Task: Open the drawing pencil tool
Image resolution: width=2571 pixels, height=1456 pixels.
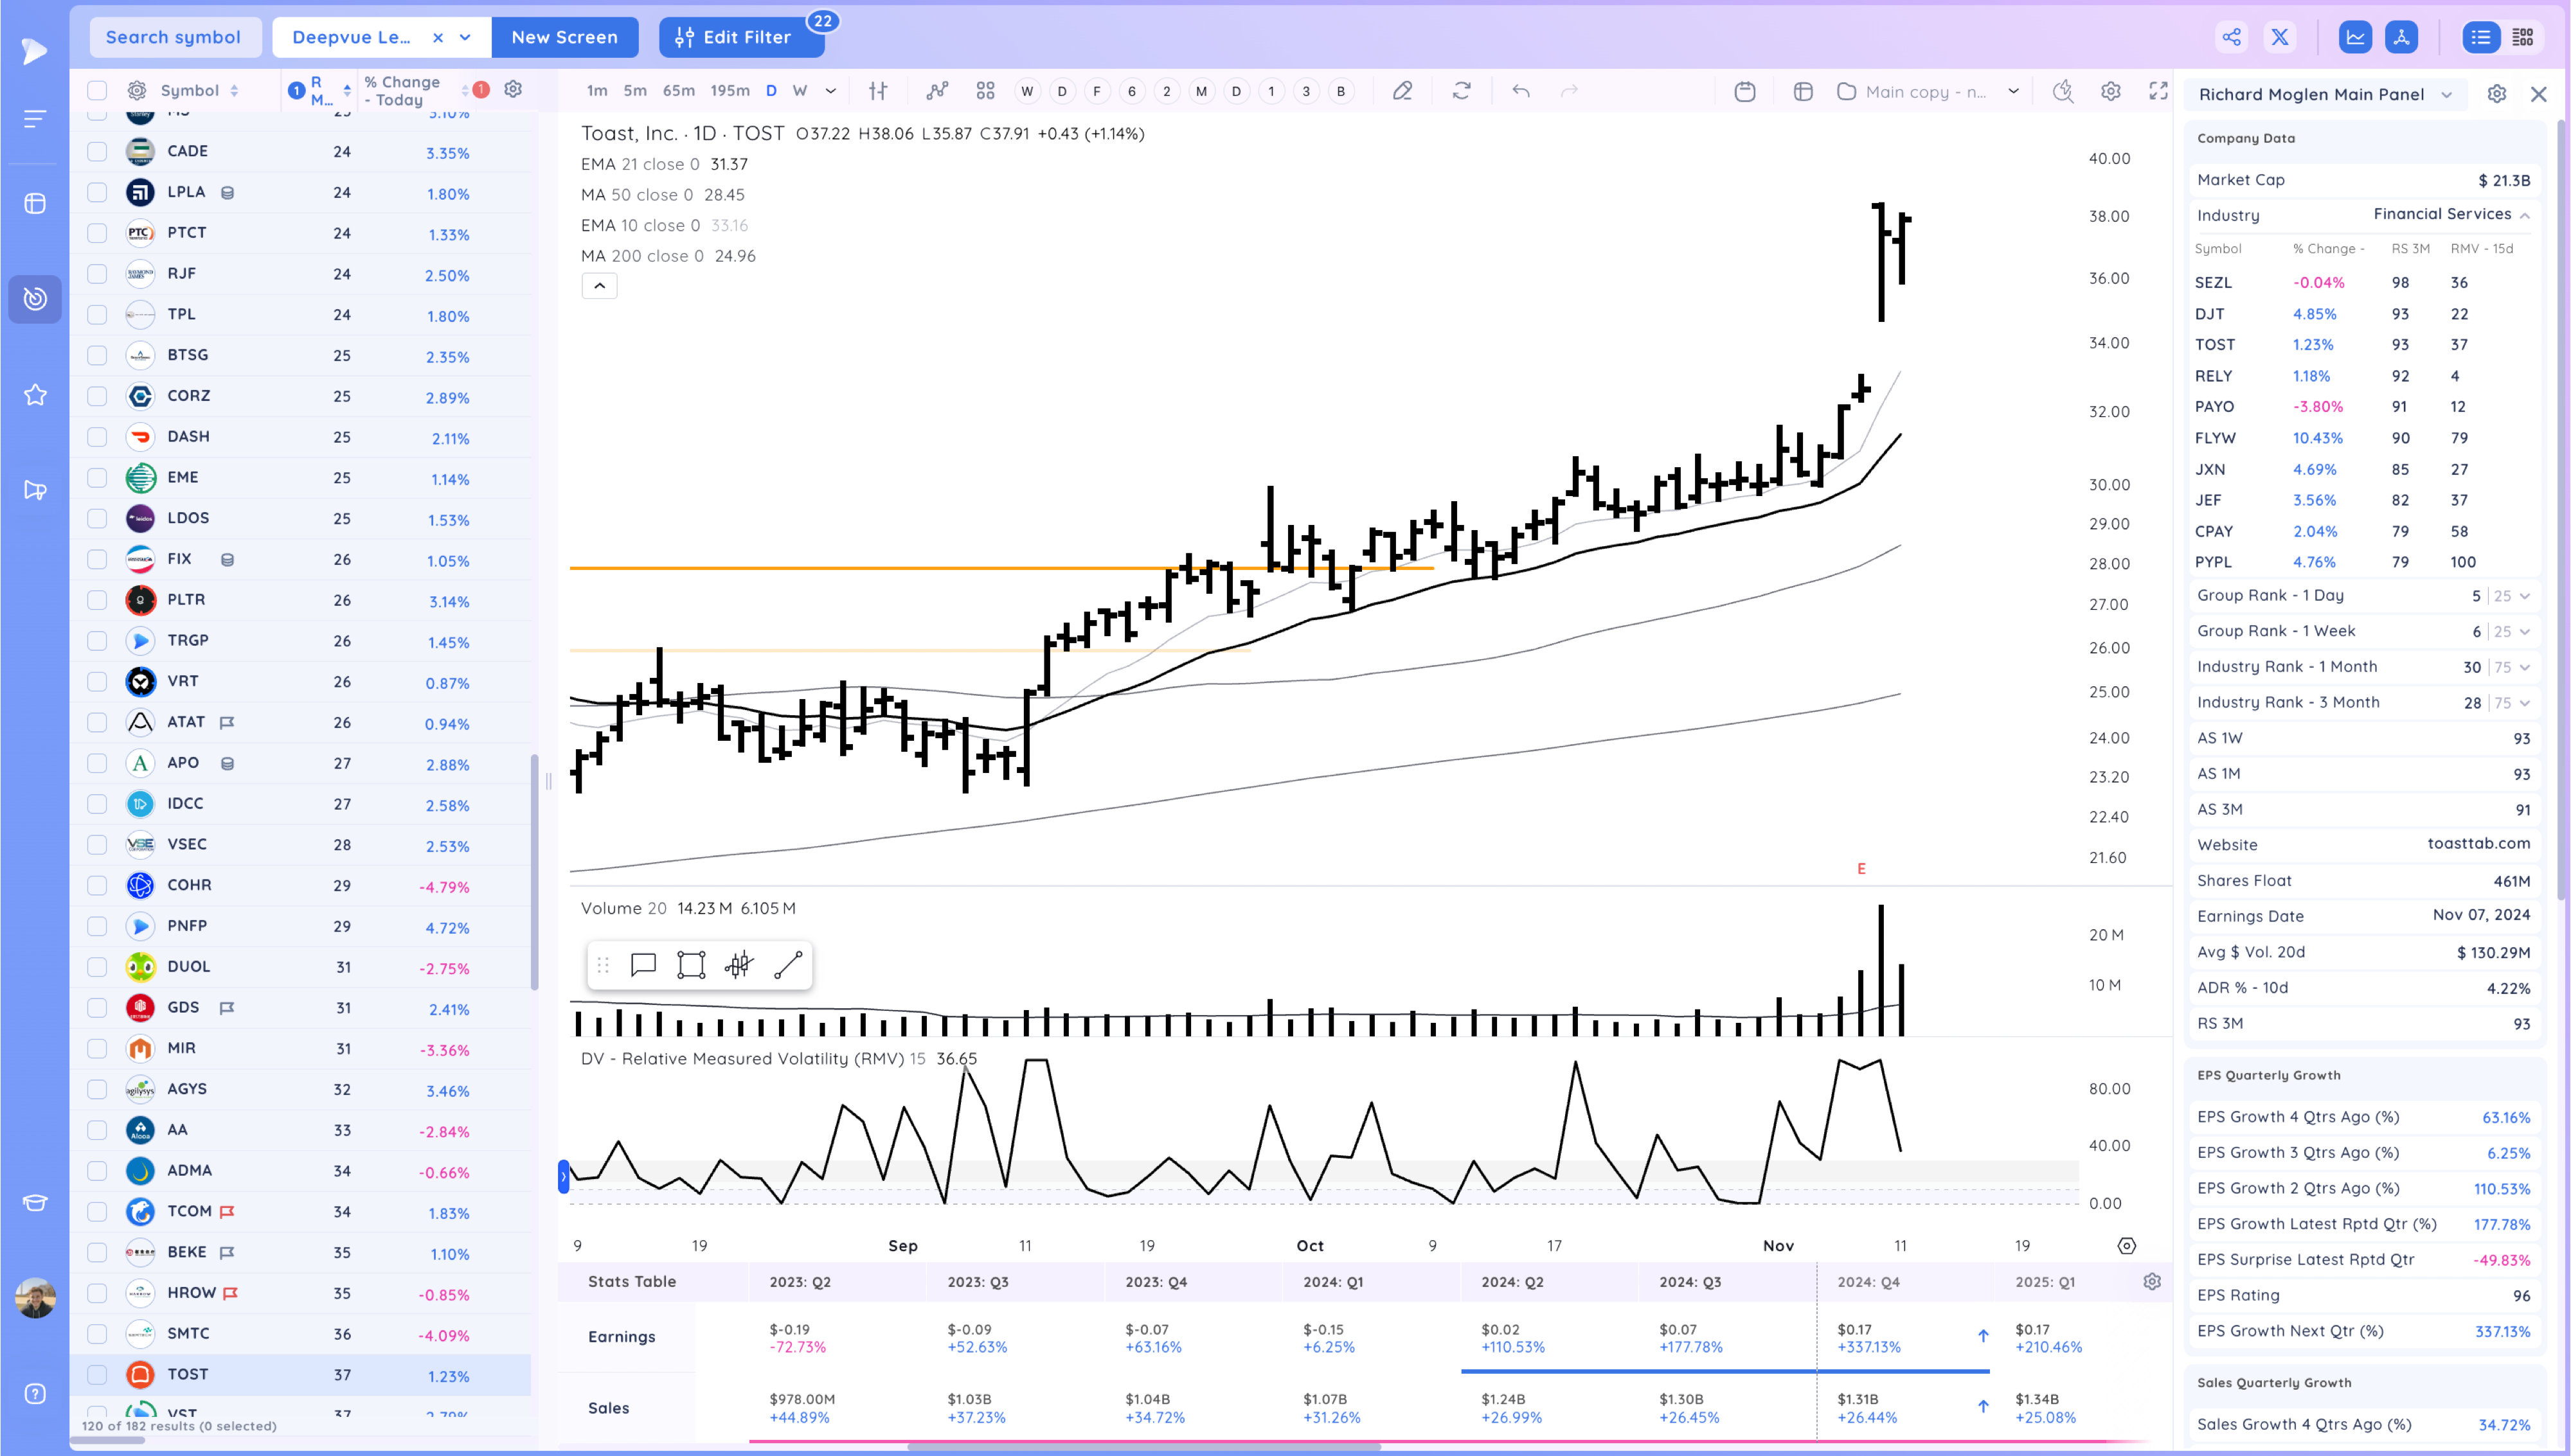Action: point(1402,91)
